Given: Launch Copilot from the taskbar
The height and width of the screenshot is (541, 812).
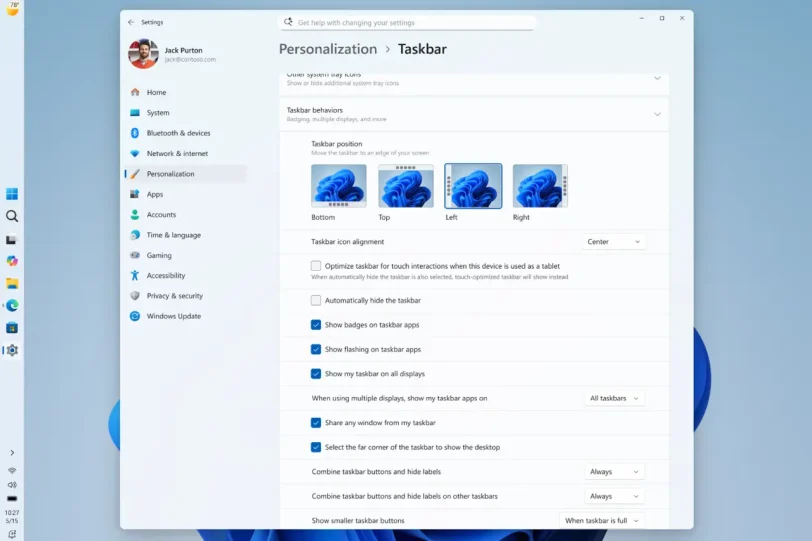Looking at the screenshot, I should 12,261.
